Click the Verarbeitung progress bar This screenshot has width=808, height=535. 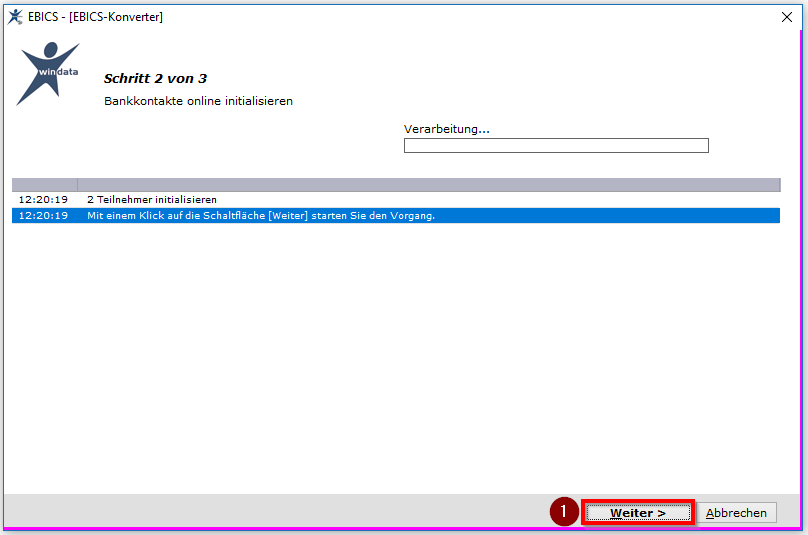click(x=556, y=145)
